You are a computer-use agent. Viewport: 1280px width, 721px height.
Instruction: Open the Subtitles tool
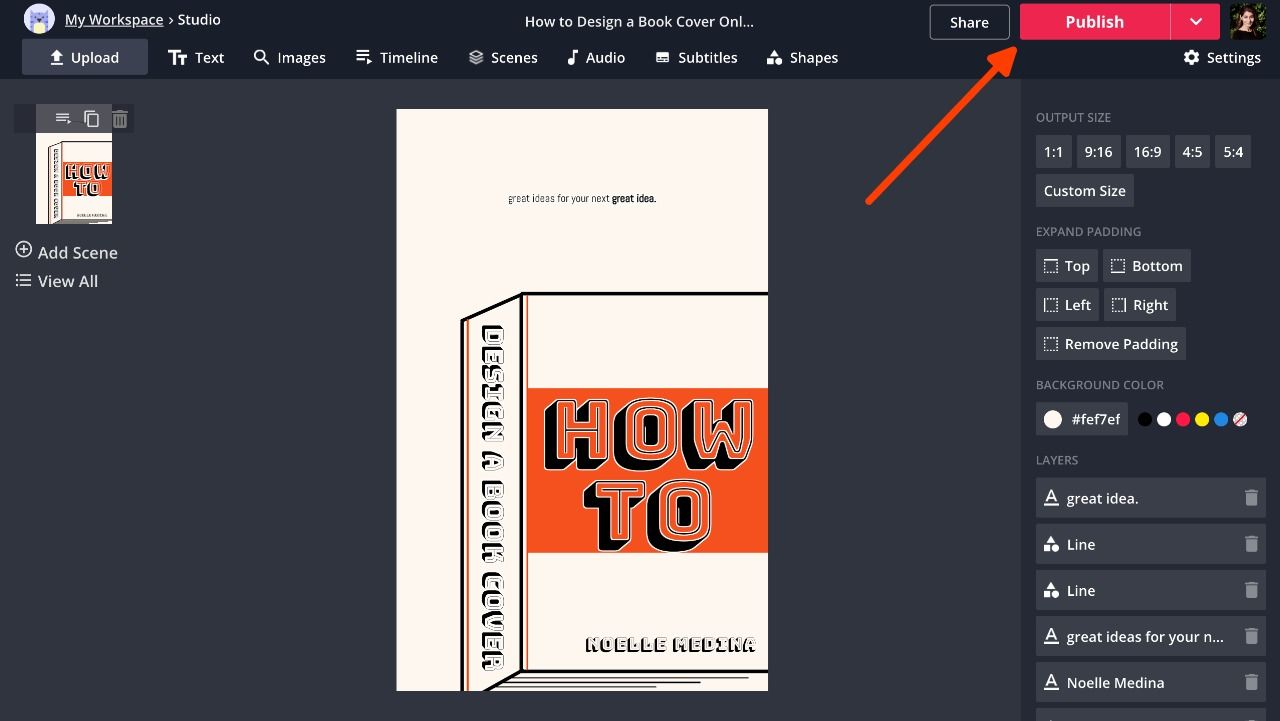click(x=696, y=58)
